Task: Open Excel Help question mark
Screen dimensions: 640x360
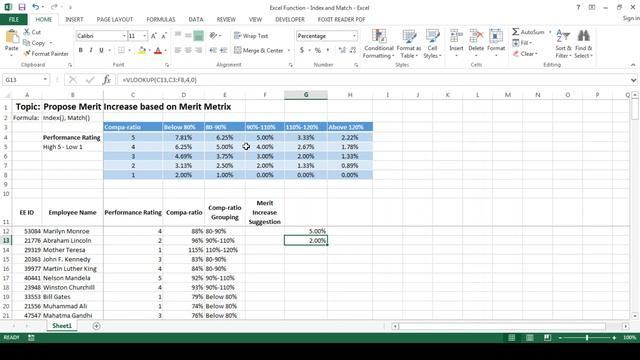Action: point(578,7)
